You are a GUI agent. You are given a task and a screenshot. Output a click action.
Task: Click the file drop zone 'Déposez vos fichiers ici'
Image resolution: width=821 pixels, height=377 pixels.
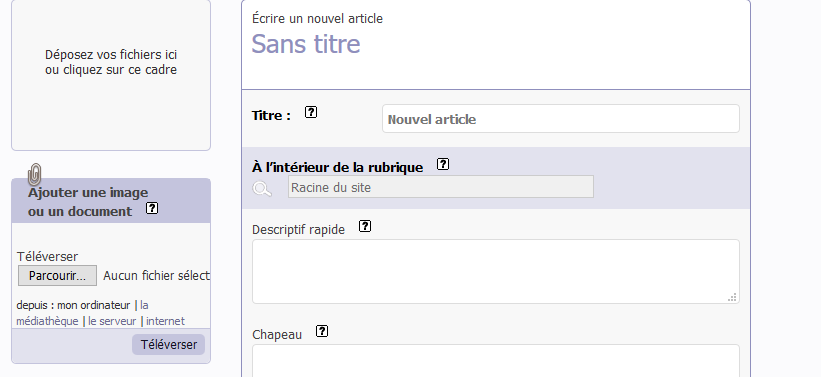coord(111,75)
